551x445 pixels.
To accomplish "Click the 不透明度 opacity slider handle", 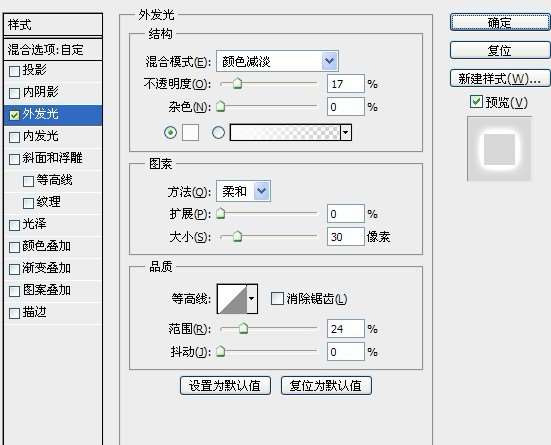I will coord(238,84).
